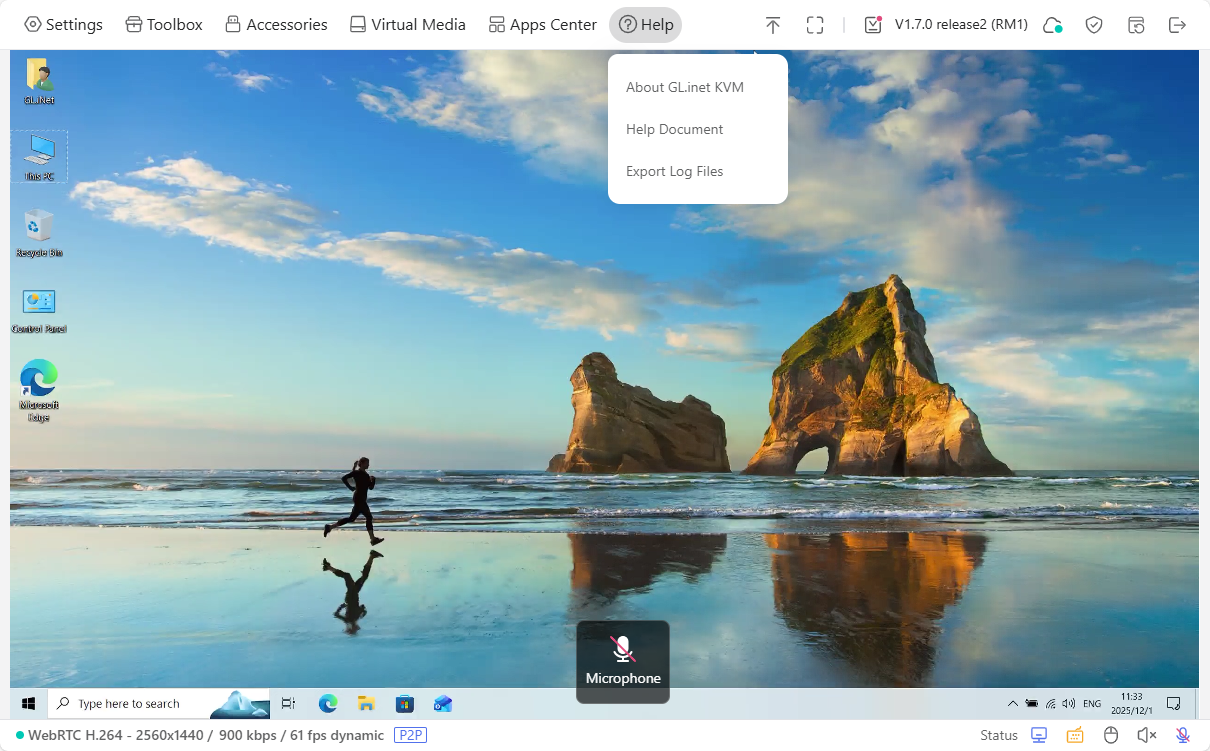The width and height of the screenshot is (1210, 751).
Task: Toggle the muted microphone in status bar
Action: [x=1182, y=735]
